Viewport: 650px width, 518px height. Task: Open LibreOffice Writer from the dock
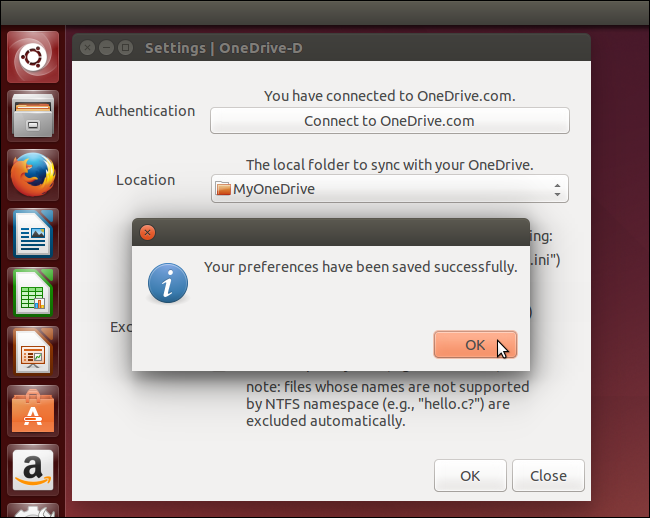tap(33, 234)
